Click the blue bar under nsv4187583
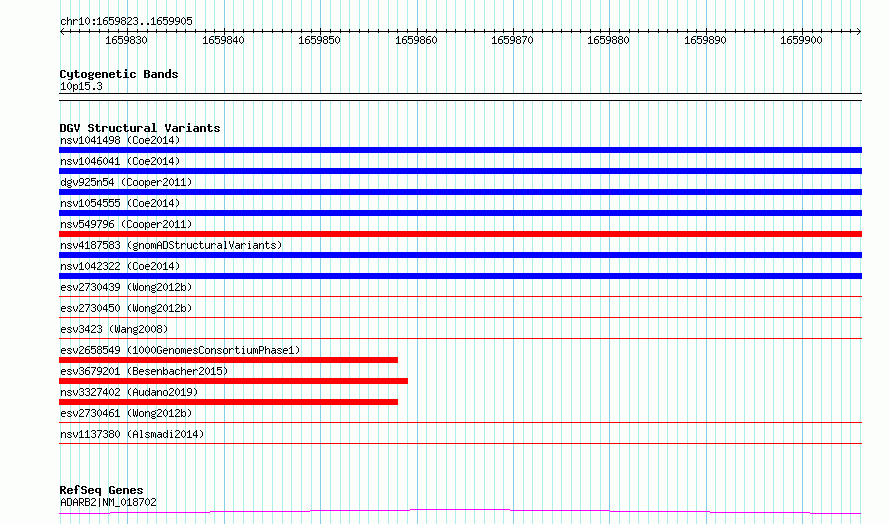 pyautogui.click(x=460, y=255)
